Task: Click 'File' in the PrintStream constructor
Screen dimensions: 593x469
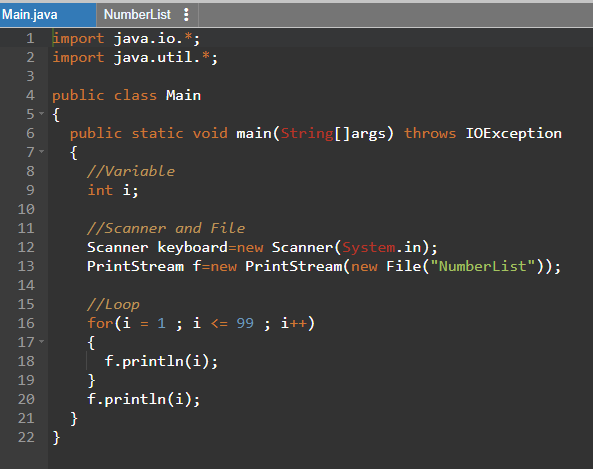Action: click(403, 266)
